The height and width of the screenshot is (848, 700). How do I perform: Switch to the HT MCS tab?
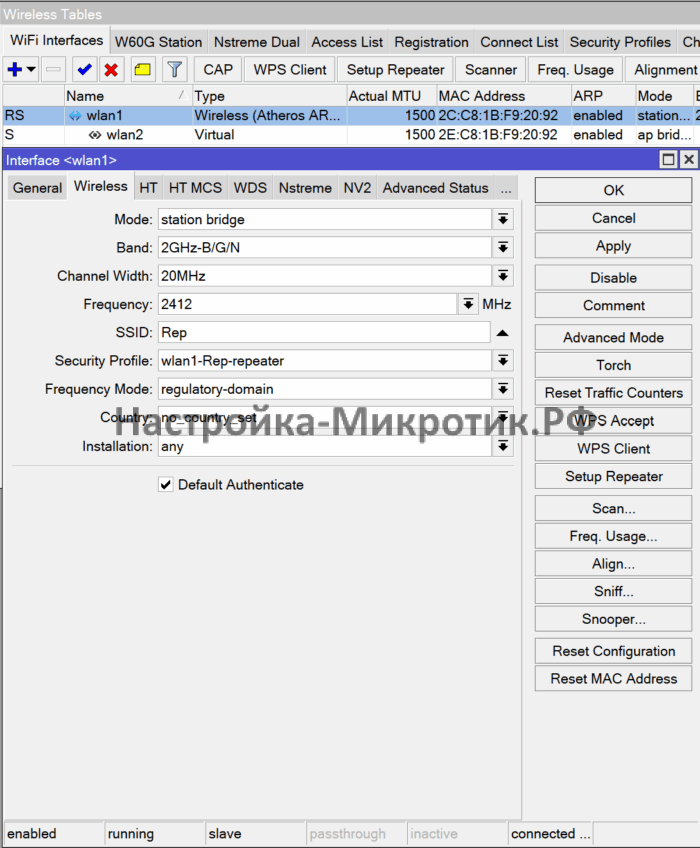click(195, 188)
